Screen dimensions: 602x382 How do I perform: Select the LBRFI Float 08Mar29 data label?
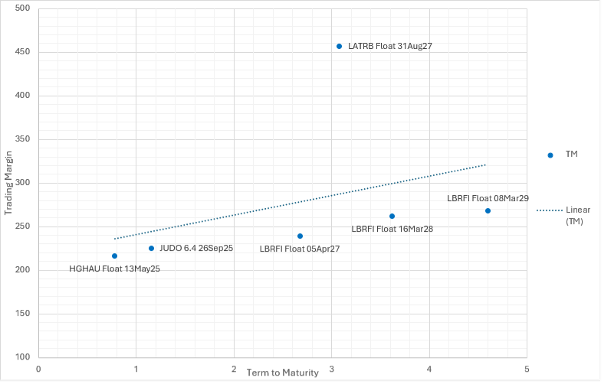pos(488,198)
